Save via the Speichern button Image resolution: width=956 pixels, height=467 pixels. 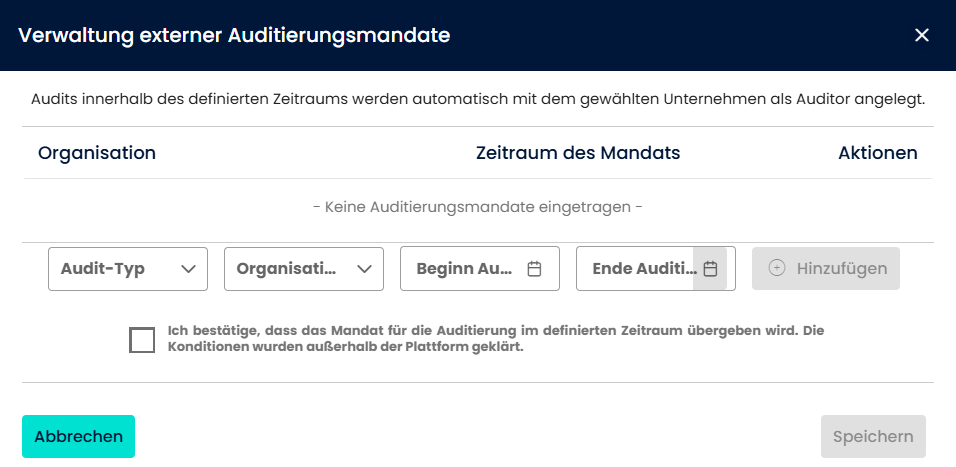click(873, 437)
